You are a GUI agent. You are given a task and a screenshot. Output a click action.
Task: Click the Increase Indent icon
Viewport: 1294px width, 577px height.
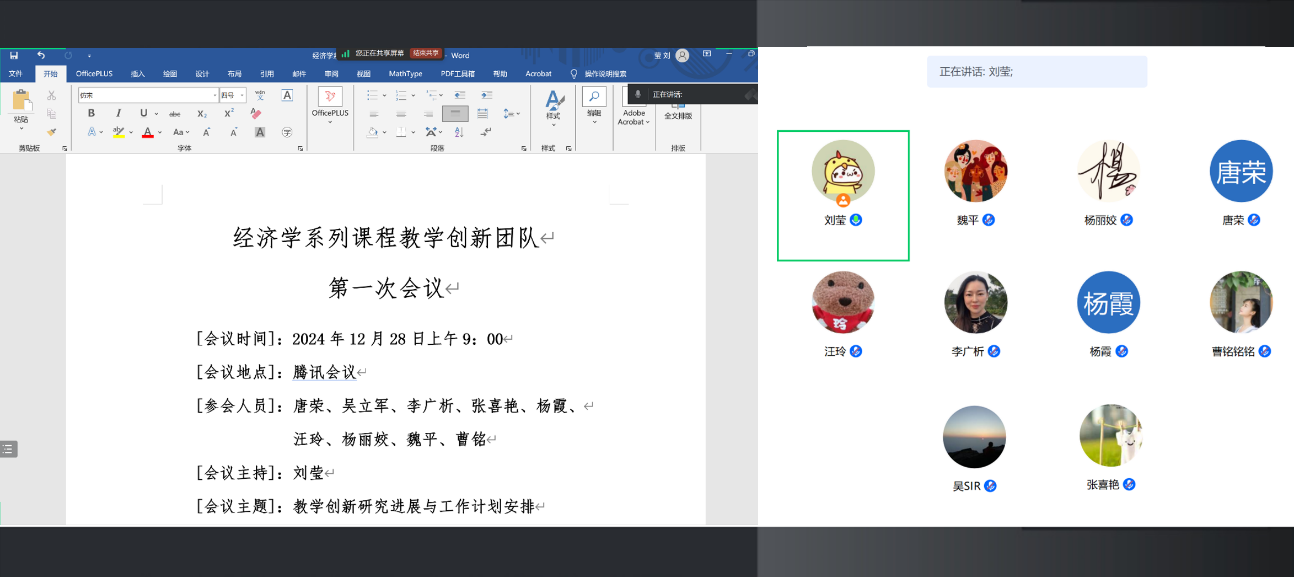point(485,95)
